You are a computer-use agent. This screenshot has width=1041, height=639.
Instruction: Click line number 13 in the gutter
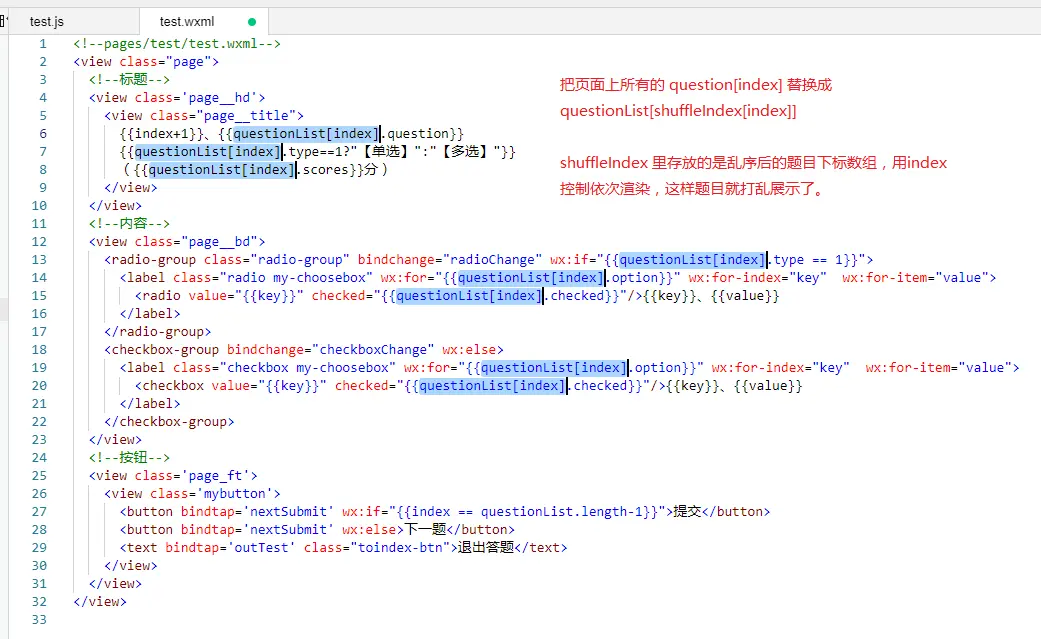click(39, 260)
